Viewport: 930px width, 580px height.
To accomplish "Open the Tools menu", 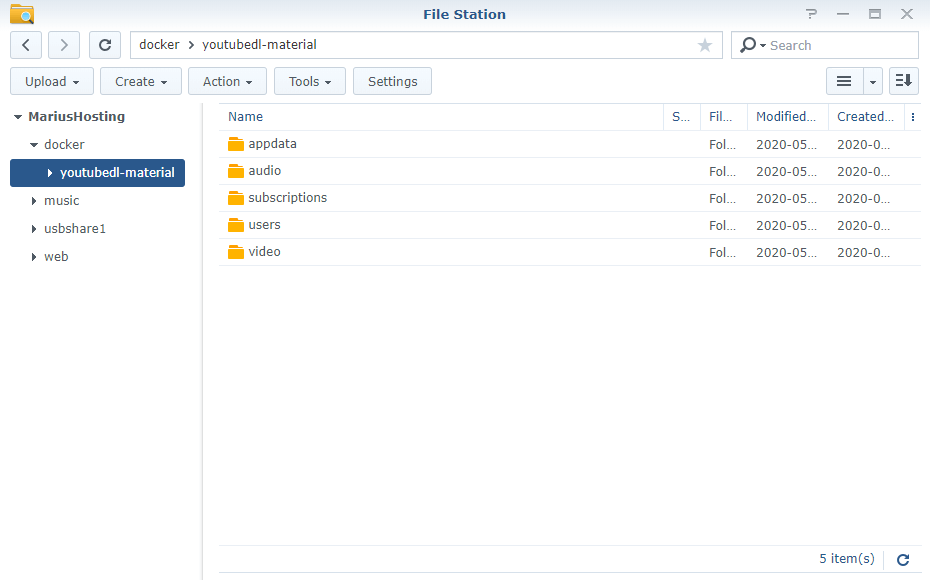I will (309, 81).
